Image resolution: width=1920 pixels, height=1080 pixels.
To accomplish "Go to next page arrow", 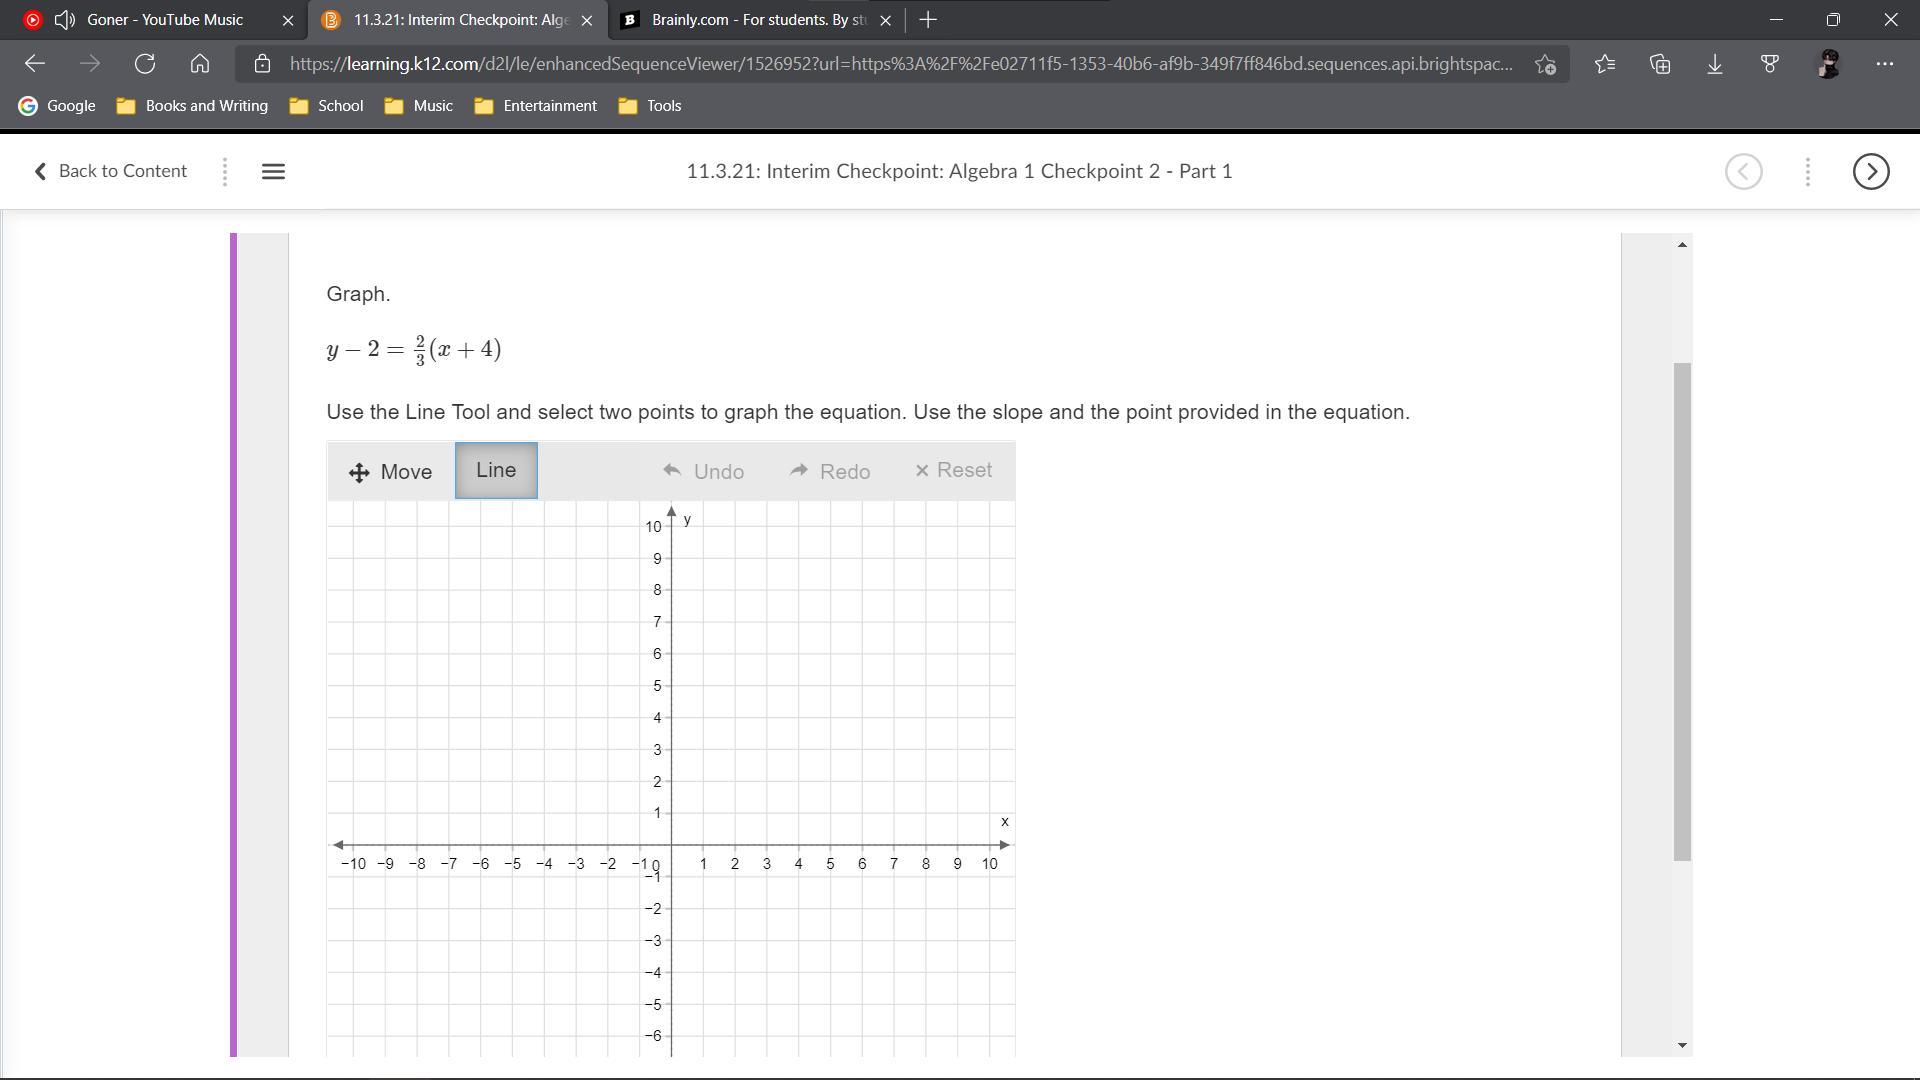I will click(x=1870, y=171).
